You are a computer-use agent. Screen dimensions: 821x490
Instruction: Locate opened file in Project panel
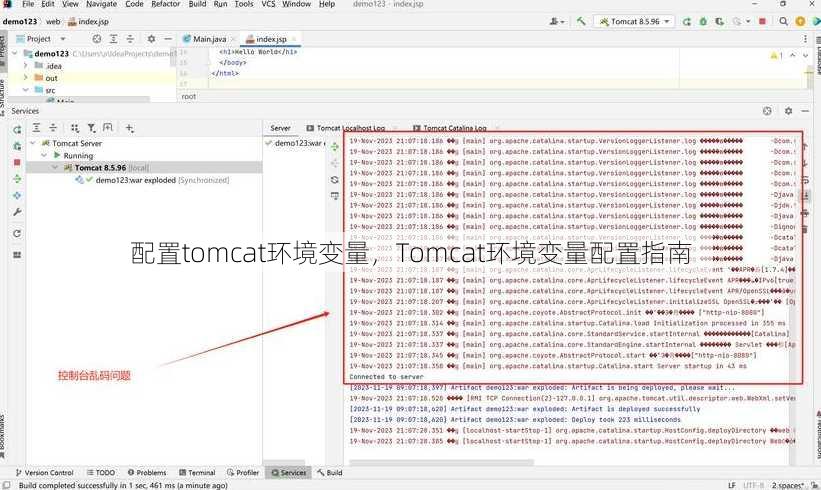click(x=97, y=39)
